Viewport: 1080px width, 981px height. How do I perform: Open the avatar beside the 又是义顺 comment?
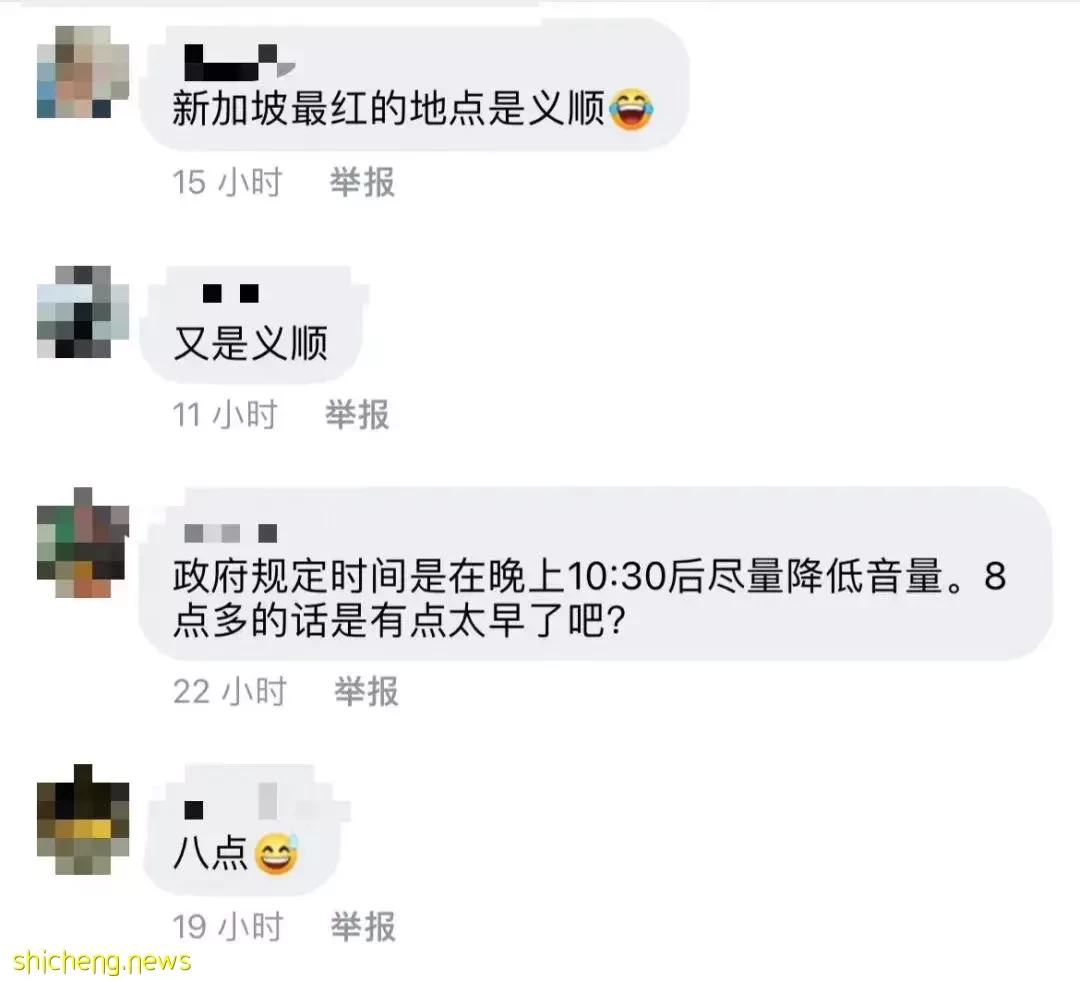coord(83,311)
